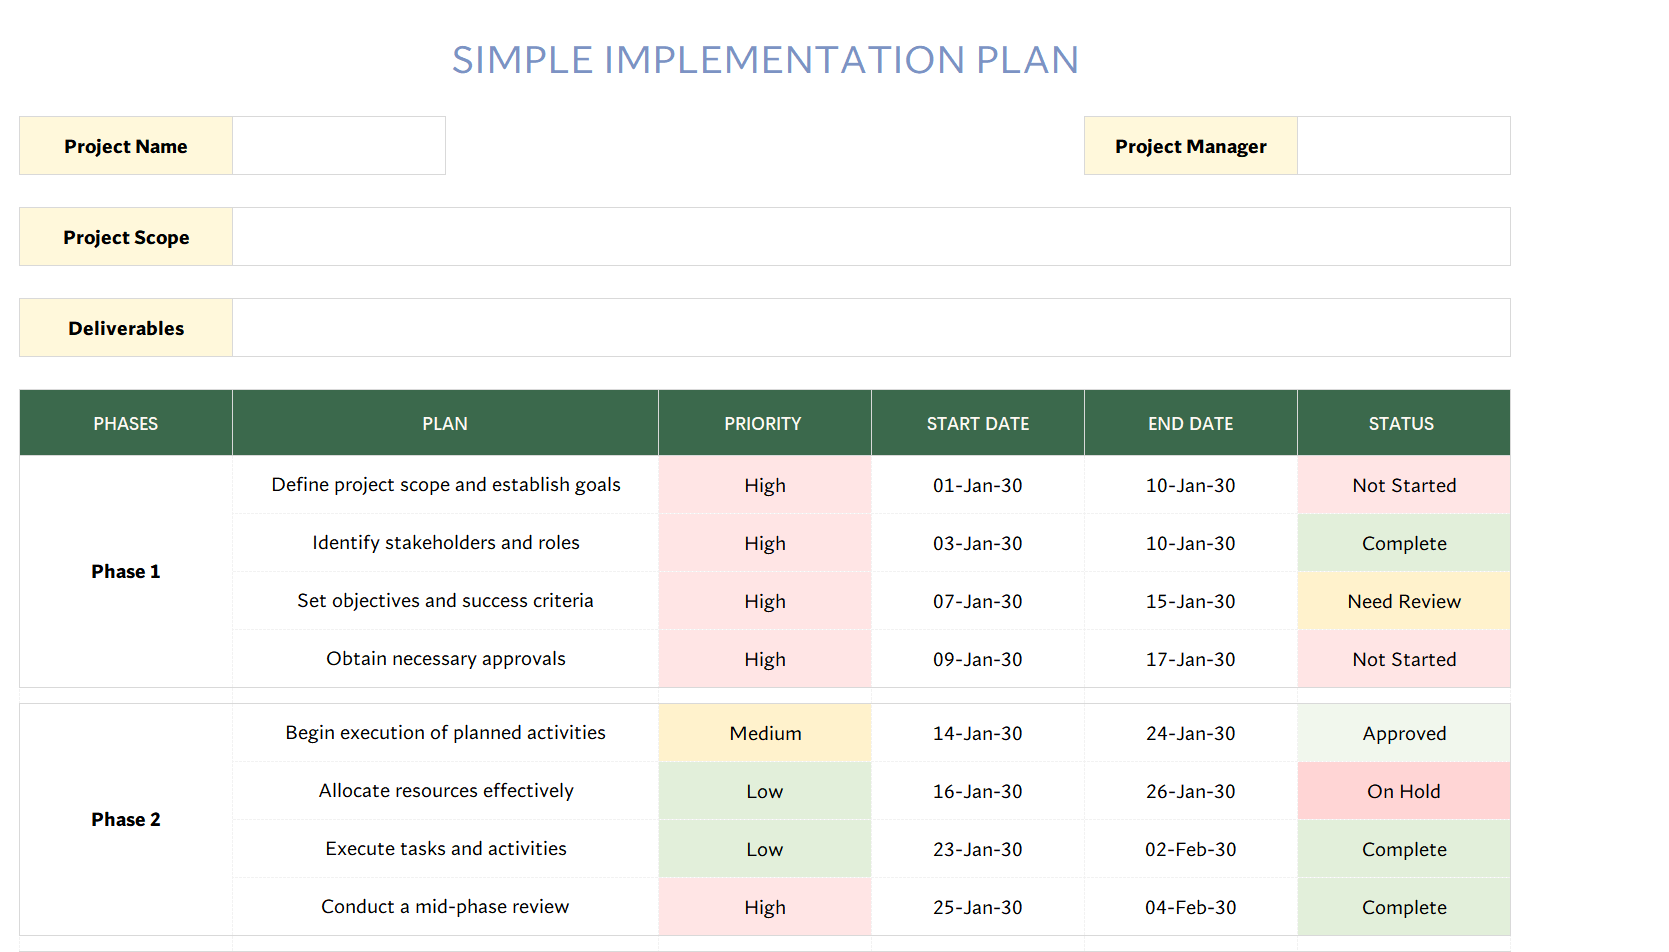Select the PRIORITY column header

tap(765, 423)
